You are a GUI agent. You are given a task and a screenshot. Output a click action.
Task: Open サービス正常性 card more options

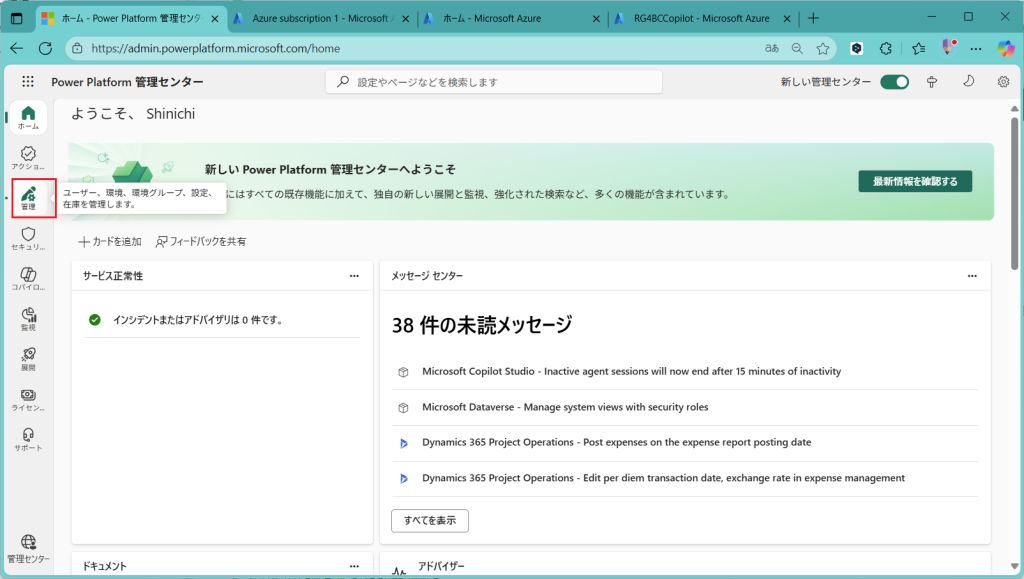click(x=354, y=275)
